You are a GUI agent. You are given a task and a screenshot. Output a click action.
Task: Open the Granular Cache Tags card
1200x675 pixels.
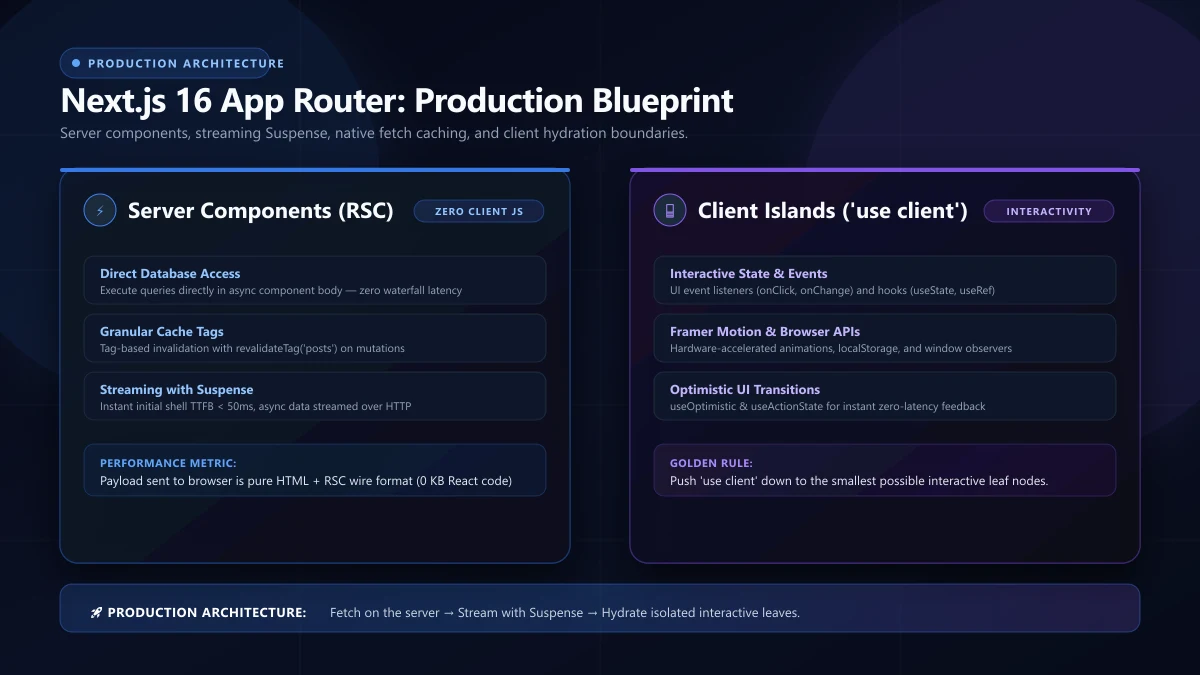pyautogui.click(x=315, y=338)
